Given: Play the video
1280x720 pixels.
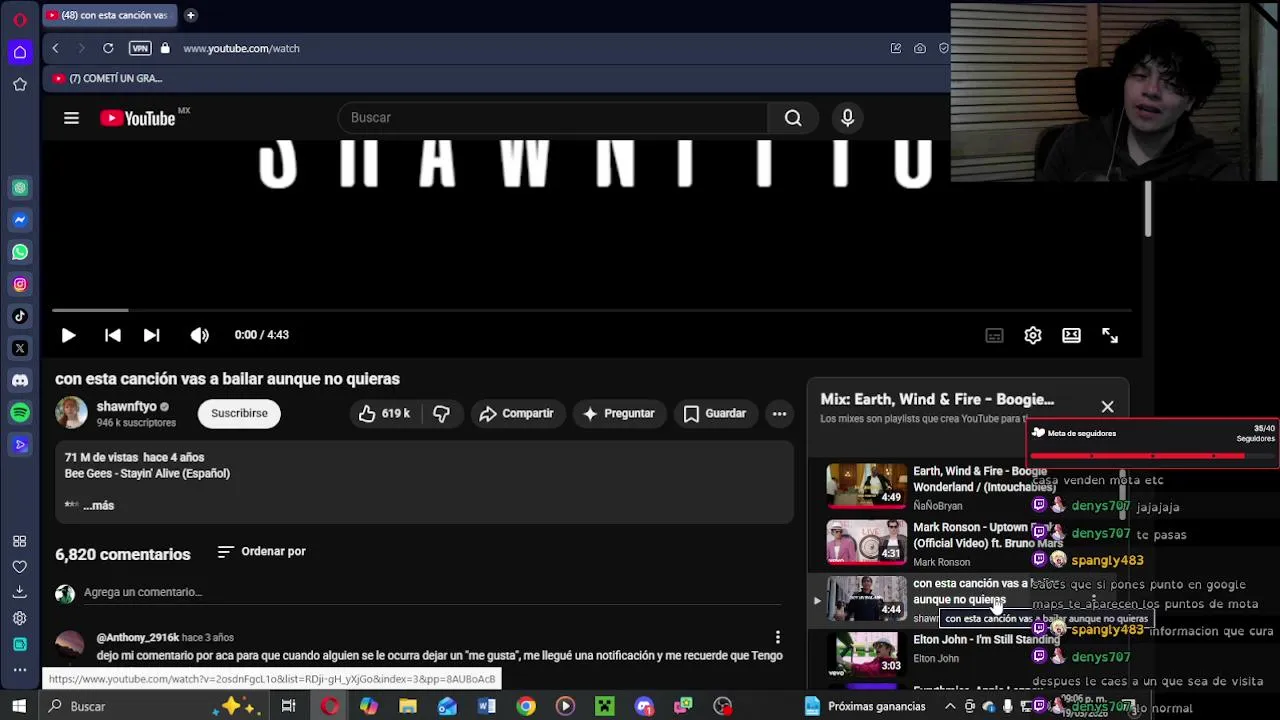Looking at the screenshot, I should [x=68, y=335].
